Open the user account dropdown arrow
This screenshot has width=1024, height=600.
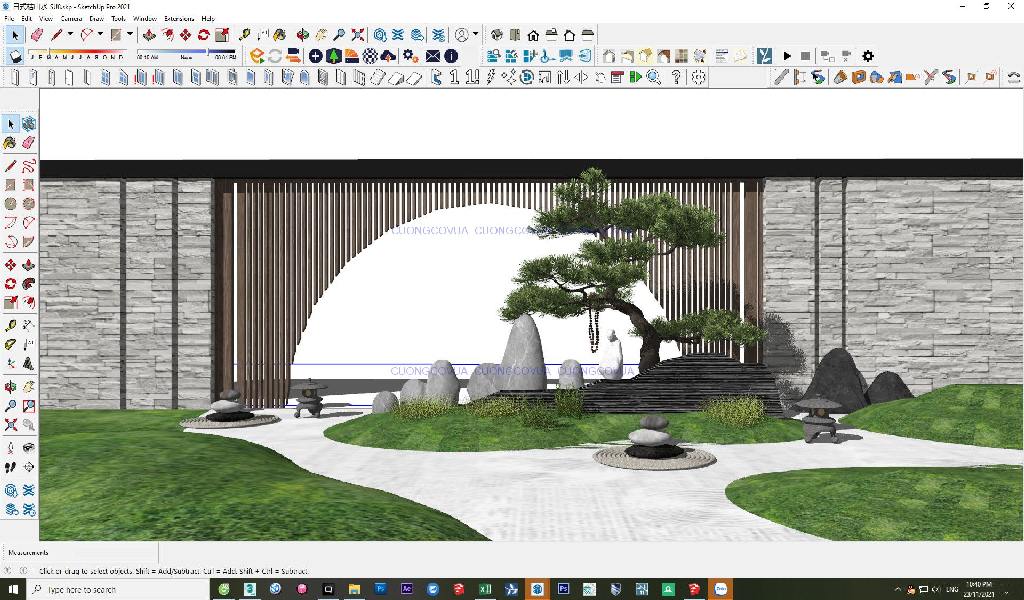click(475, 35)
